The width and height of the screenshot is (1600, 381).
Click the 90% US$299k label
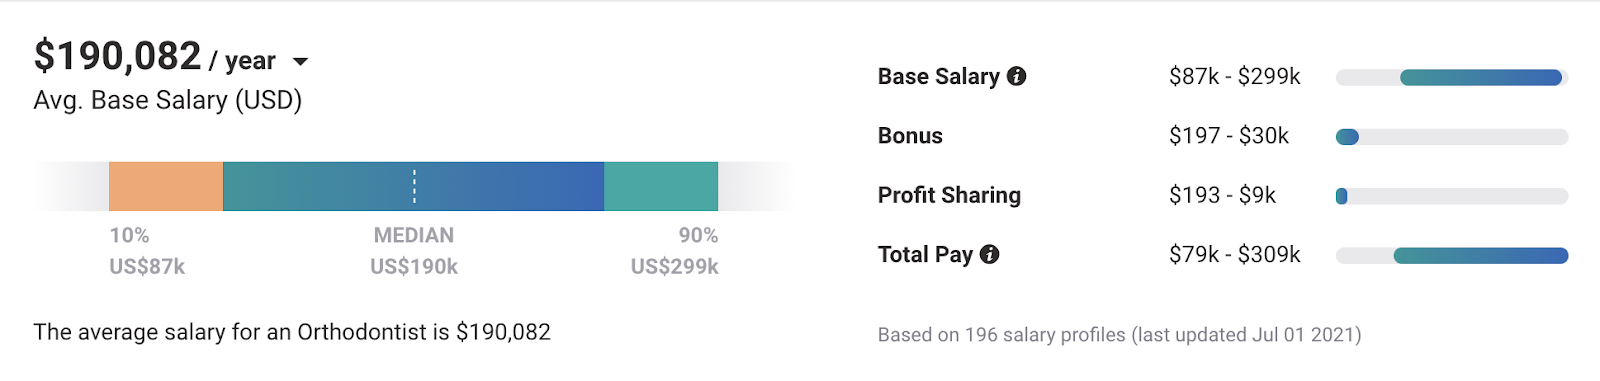[675, 251]
